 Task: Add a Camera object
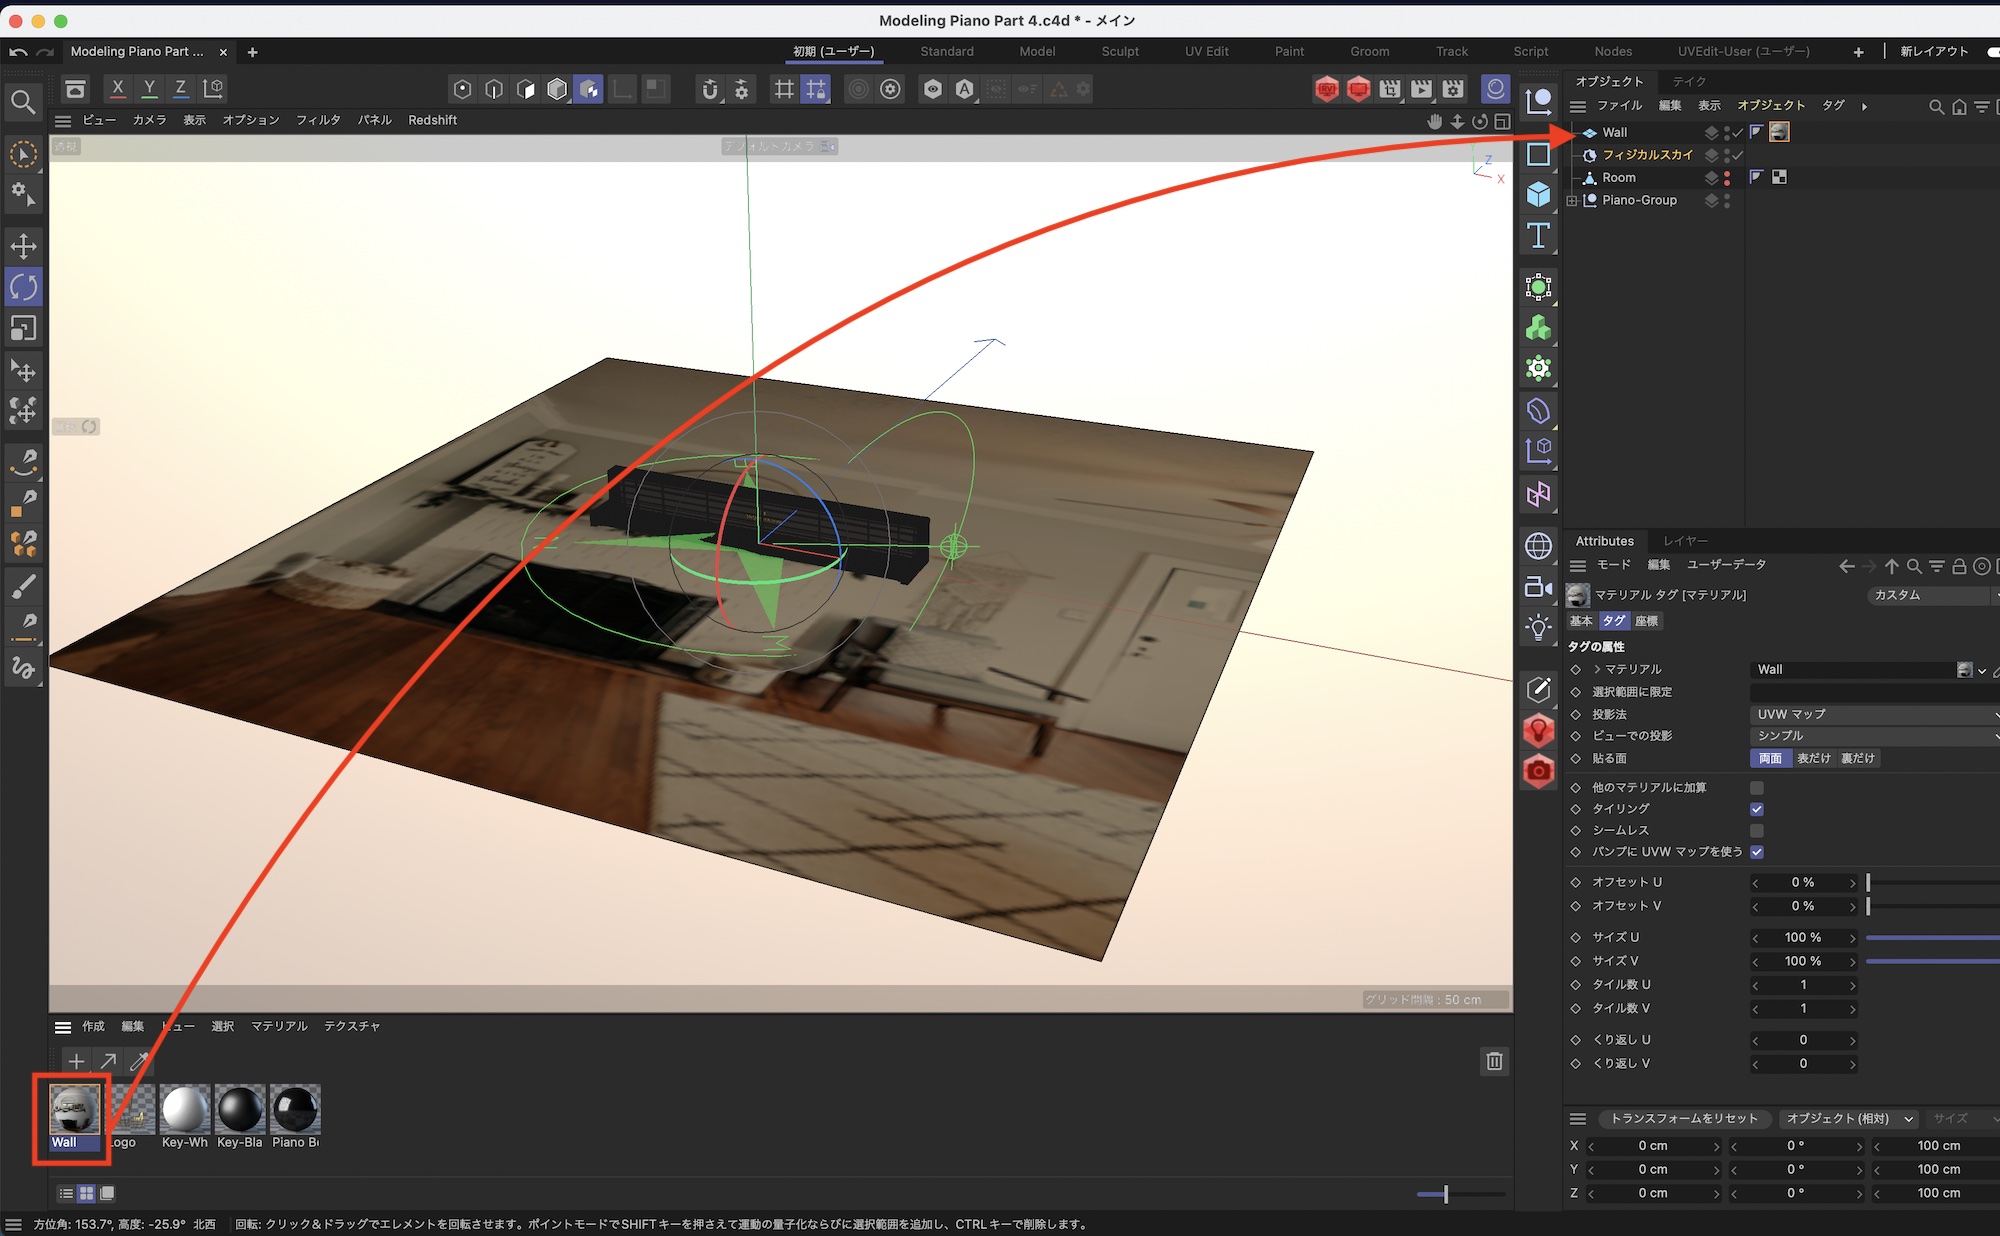[1538, 587]
